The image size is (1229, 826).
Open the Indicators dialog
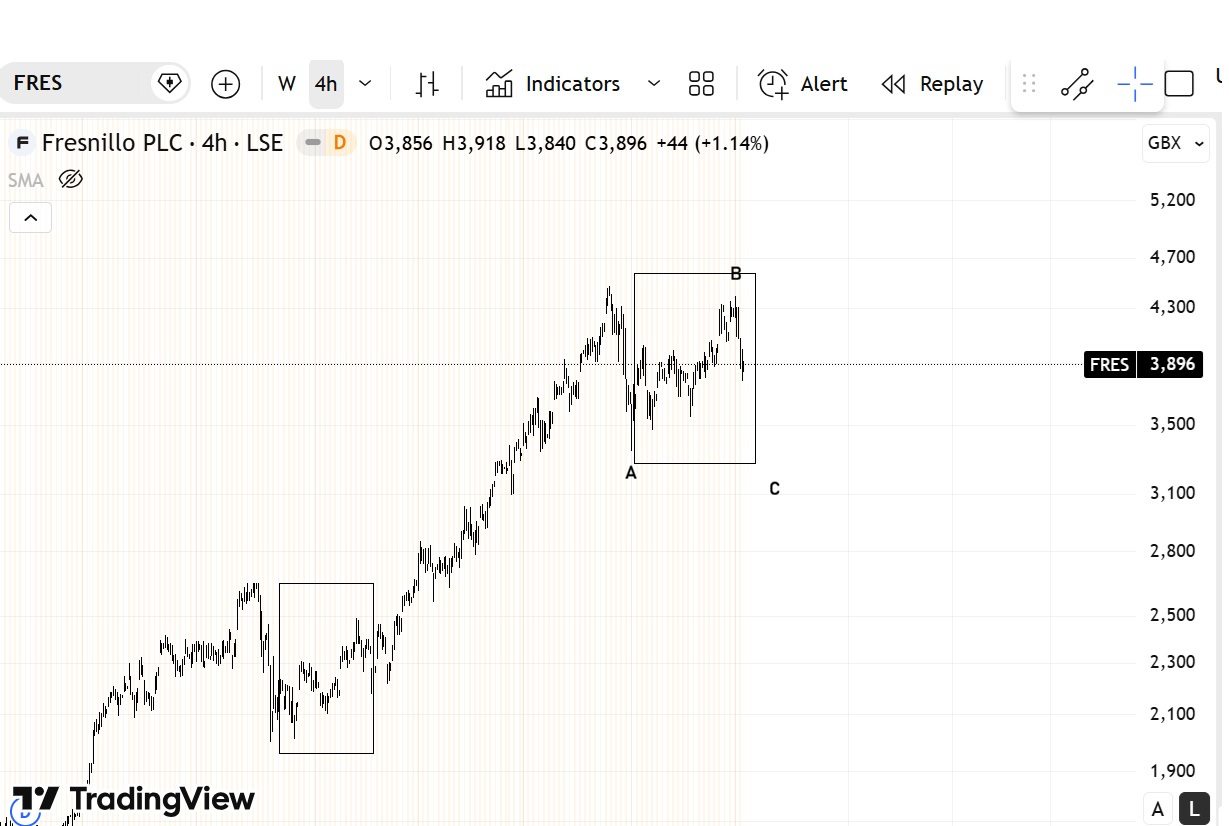[x=553, y=84]
